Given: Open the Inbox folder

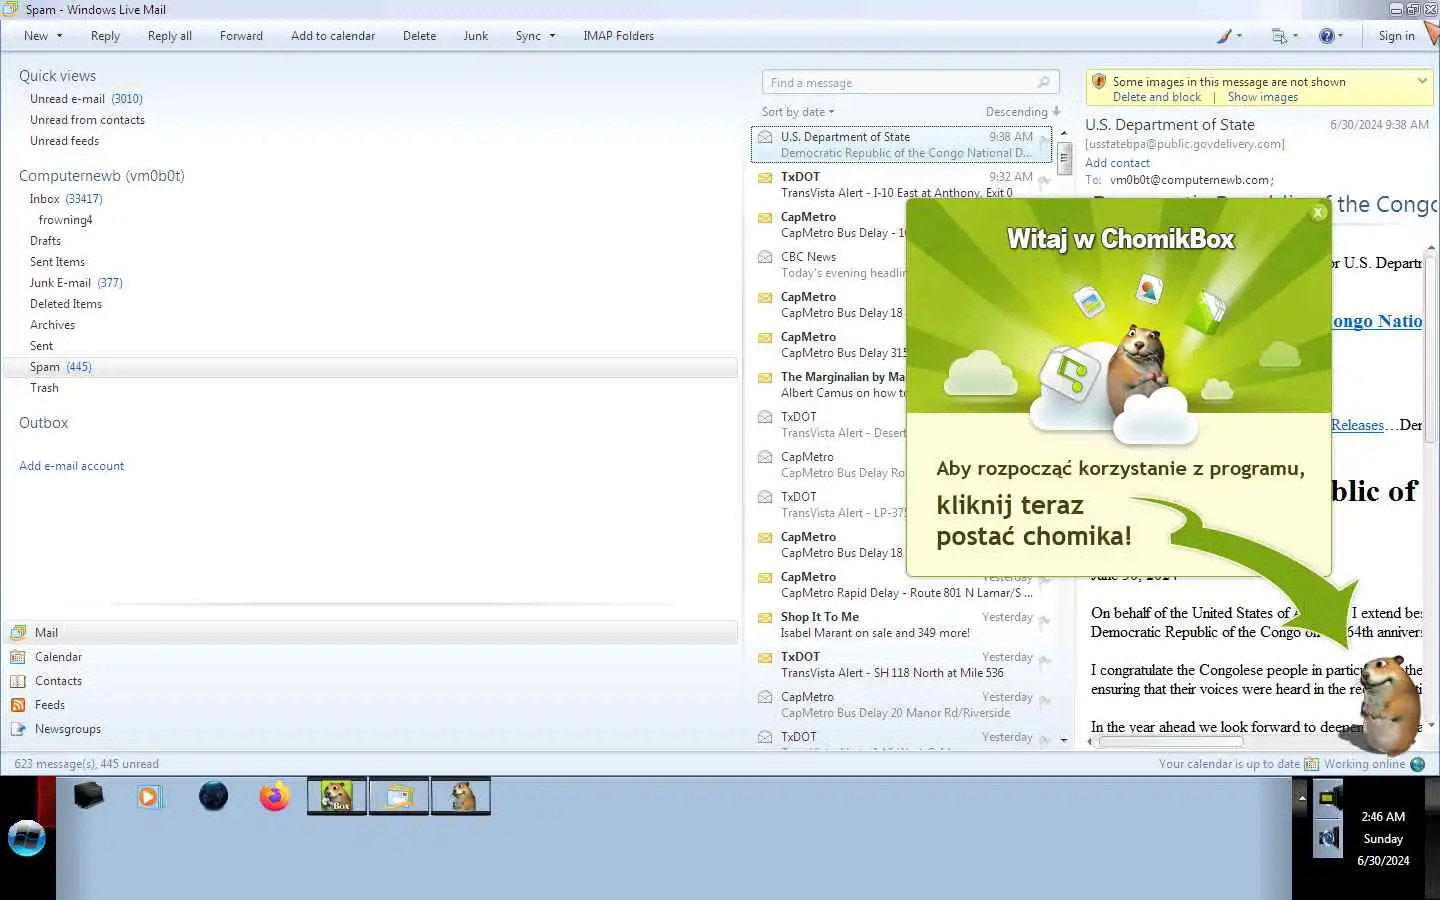Looking at the screenshot, I should 66,199.
